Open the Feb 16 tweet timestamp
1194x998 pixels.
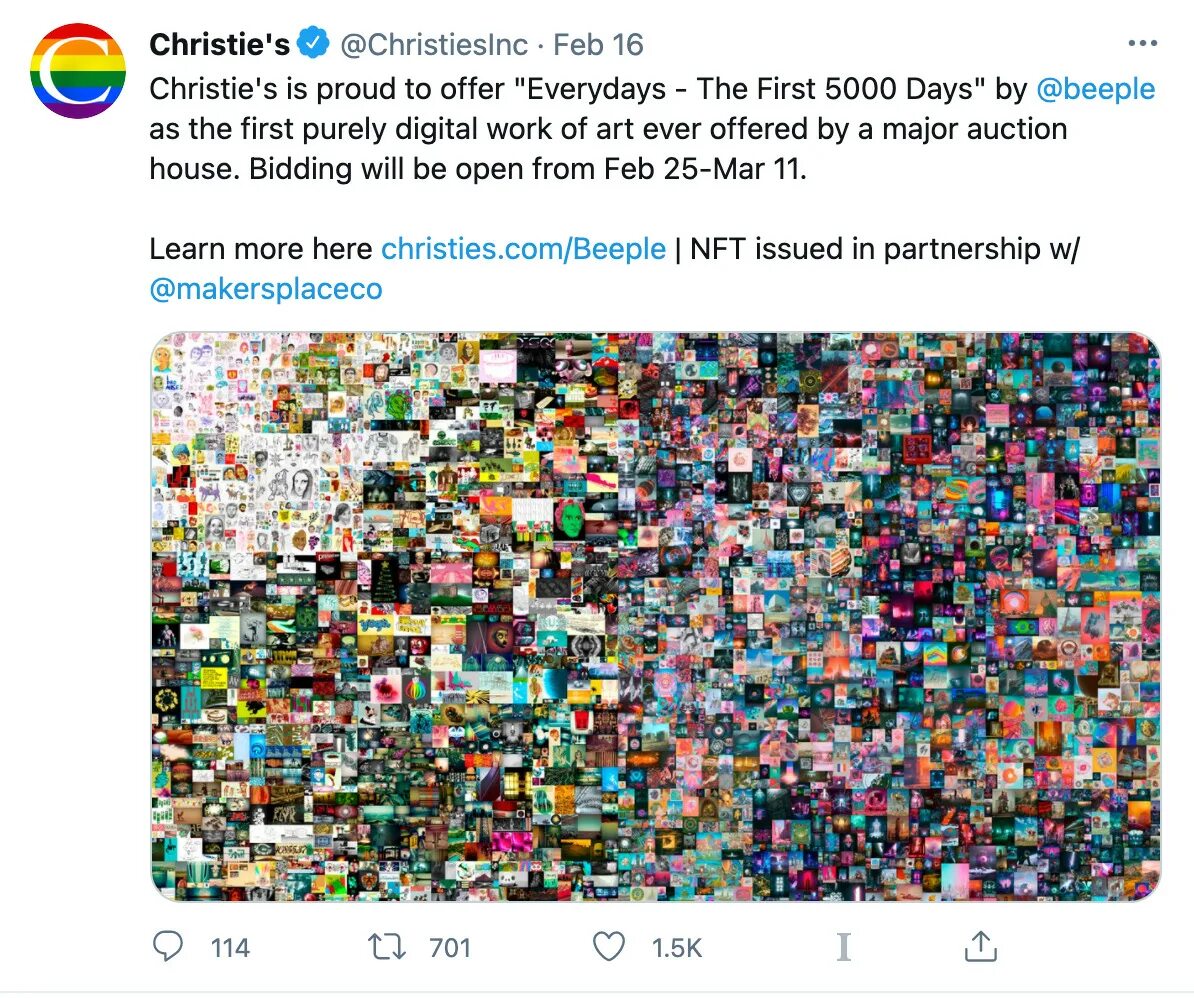click(x=598, y=45)
